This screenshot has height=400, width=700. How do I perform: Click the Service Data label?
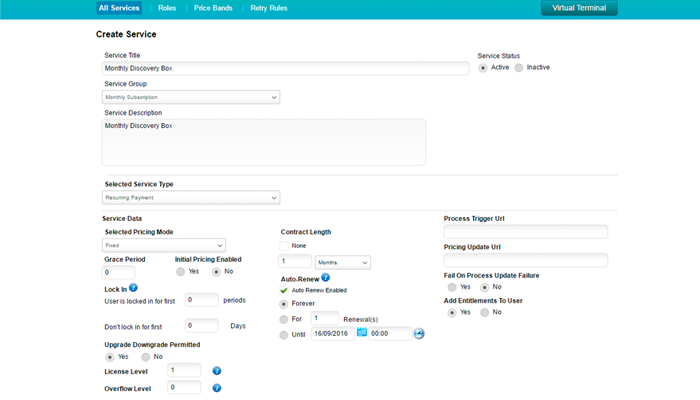pos(122,219)
